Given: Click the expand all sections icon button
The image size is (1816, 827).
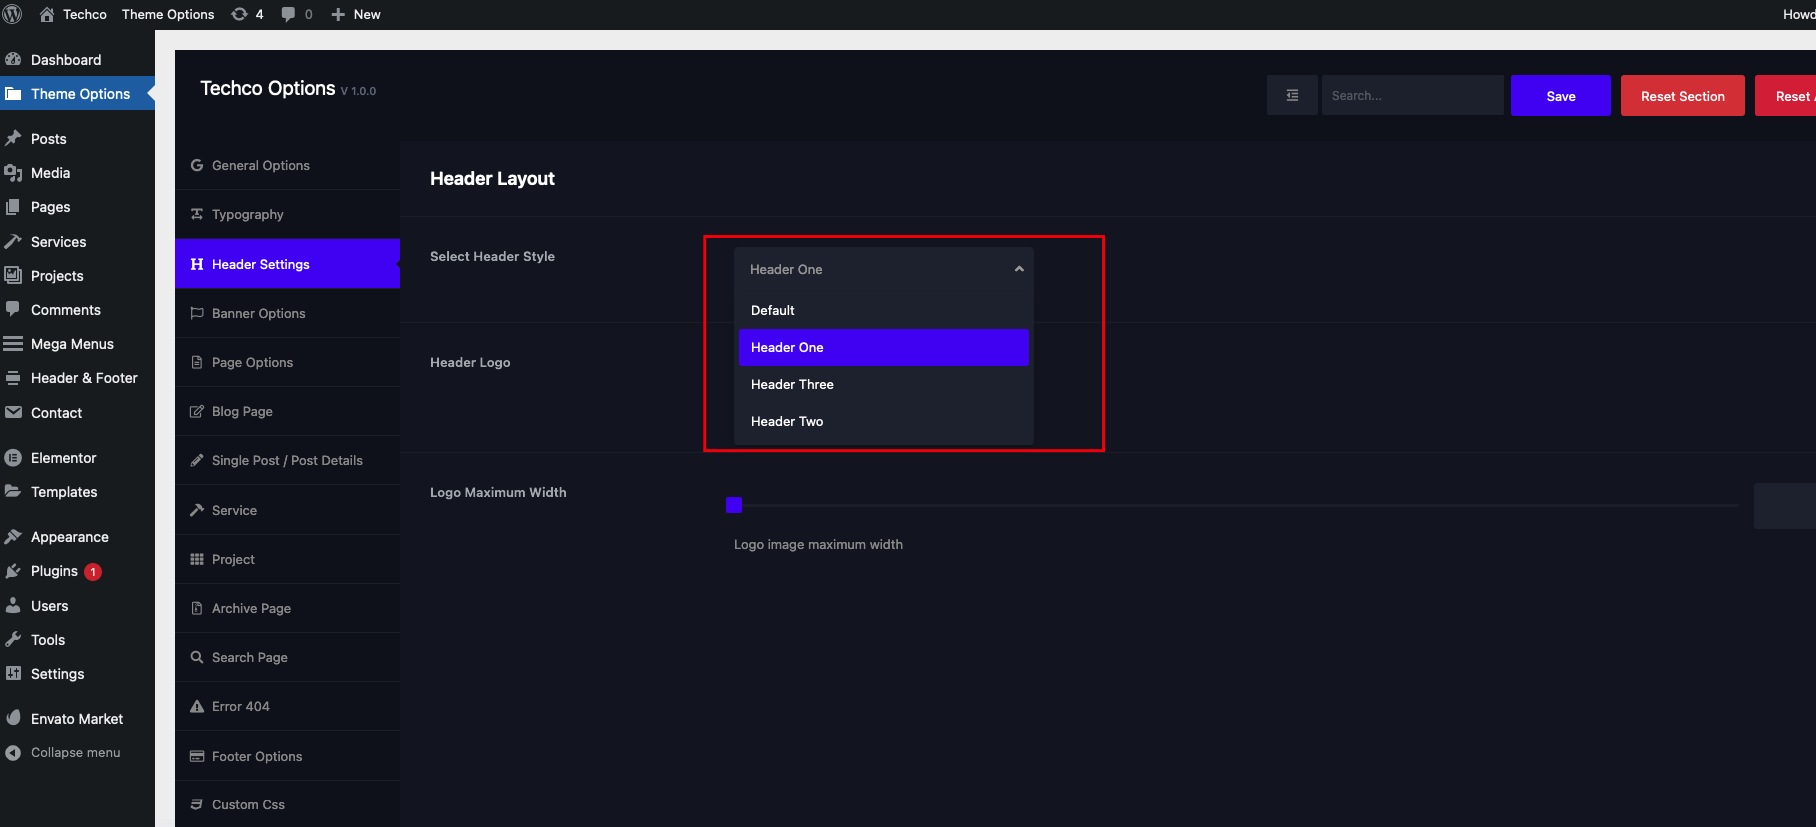Looking at the screenshot, I should click(1292, 96).
